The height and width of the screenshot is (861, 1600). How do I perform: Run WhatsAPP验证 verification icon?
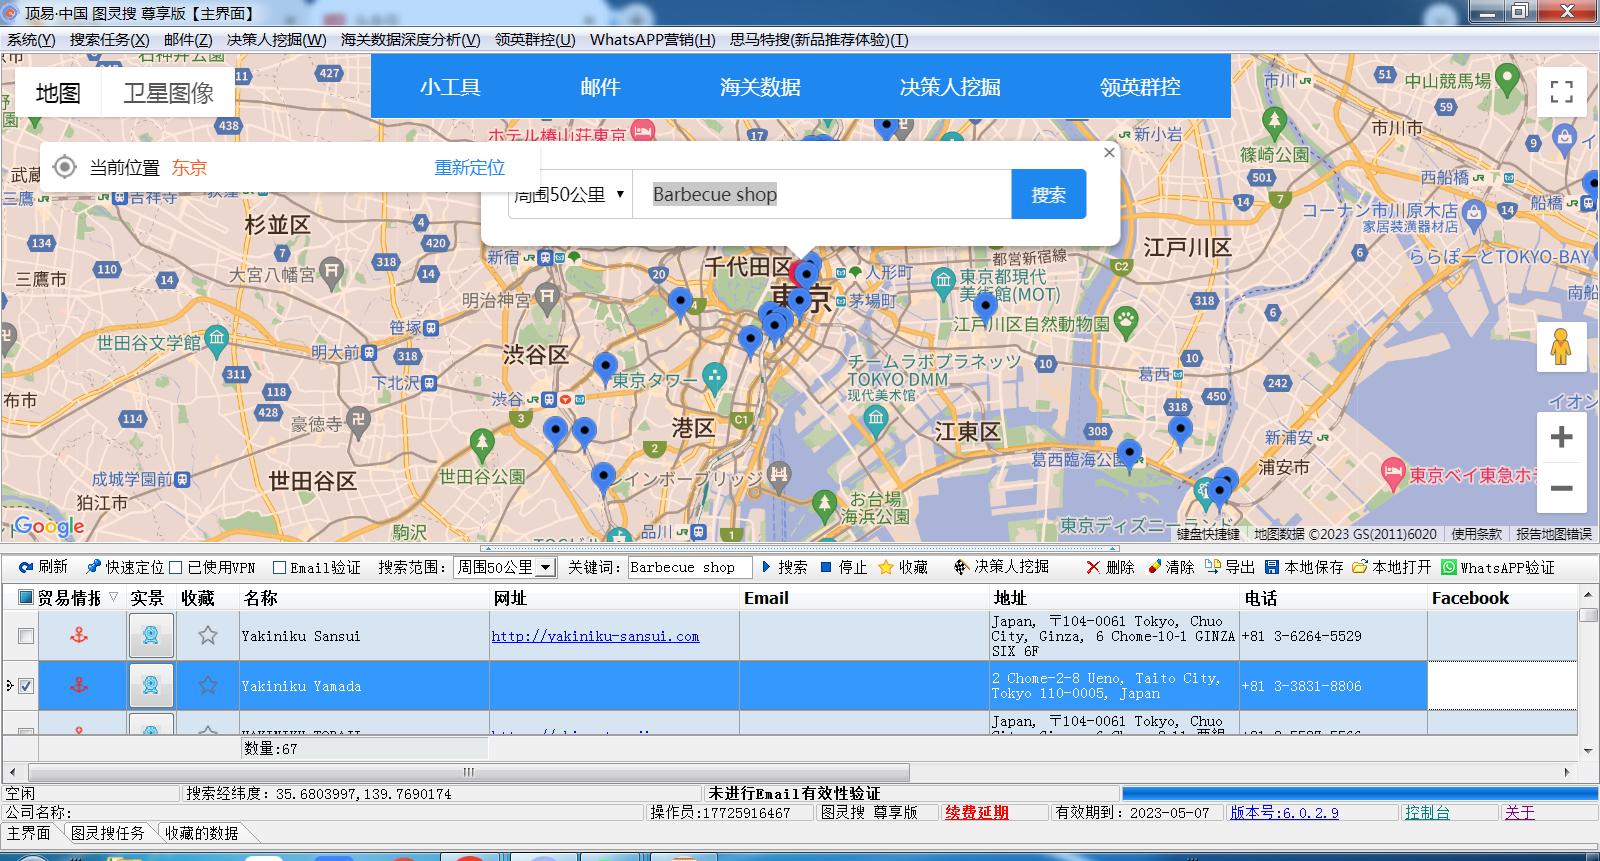[x=1449, y=567]
